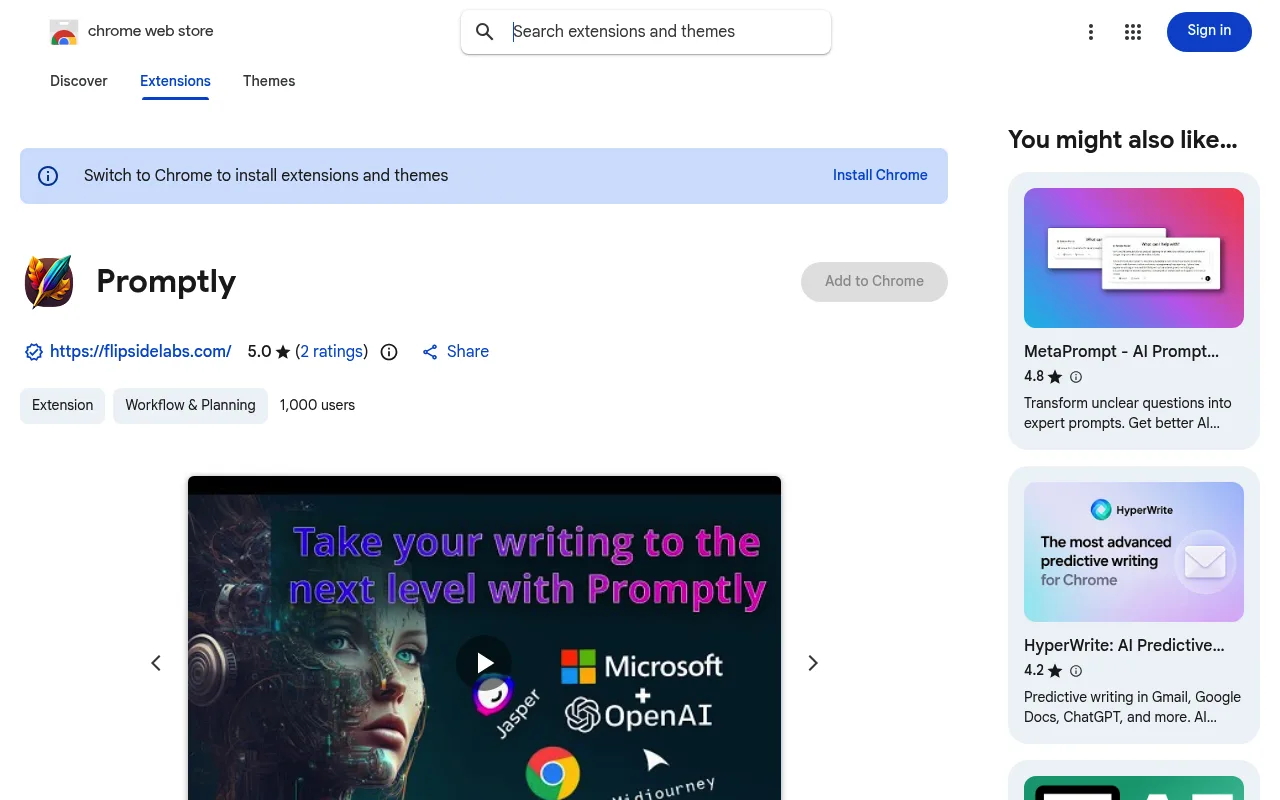Click the Promptly extension feather icon
1280x800 pixels.
[x=49, y=281]
